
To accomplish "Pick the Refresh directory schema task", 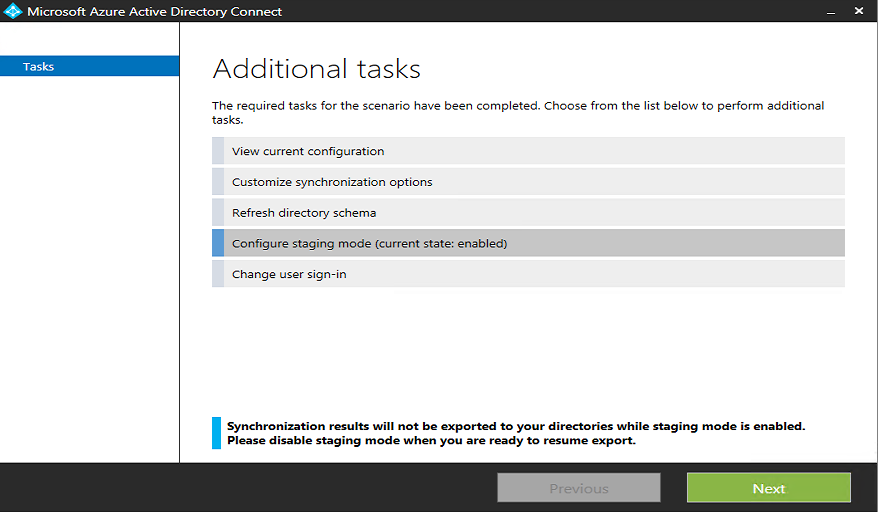I will pyautogui.click(x=528, y=213).
